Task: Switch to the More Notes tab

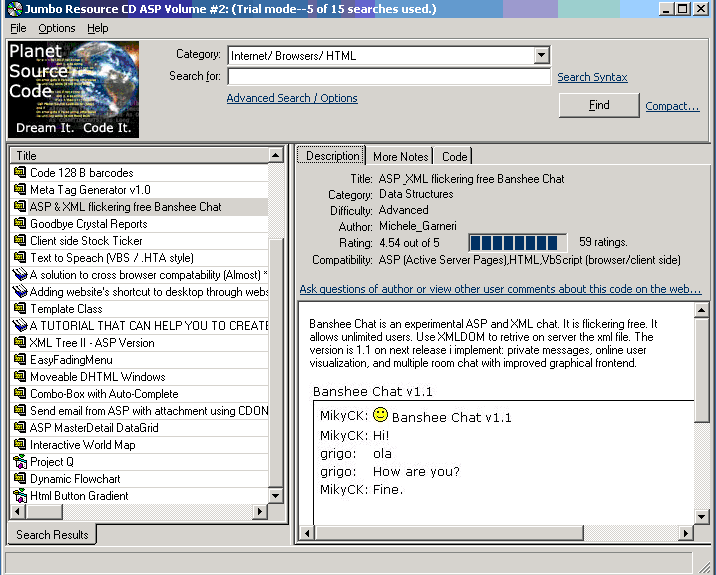Action: point(400,157)
